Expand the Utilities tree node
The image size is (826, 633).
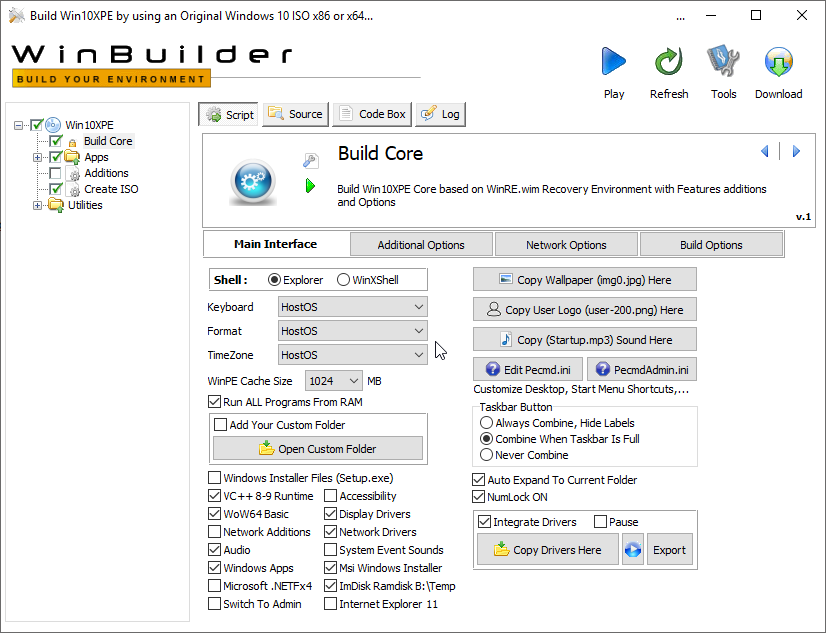click(x=37, y=205)
